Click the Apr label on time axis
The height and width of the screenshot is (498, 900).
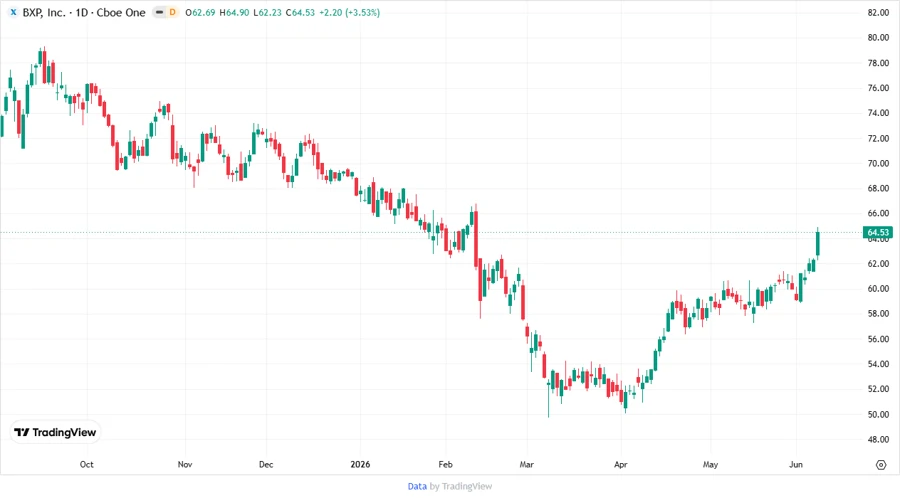[x=620, y=464]
